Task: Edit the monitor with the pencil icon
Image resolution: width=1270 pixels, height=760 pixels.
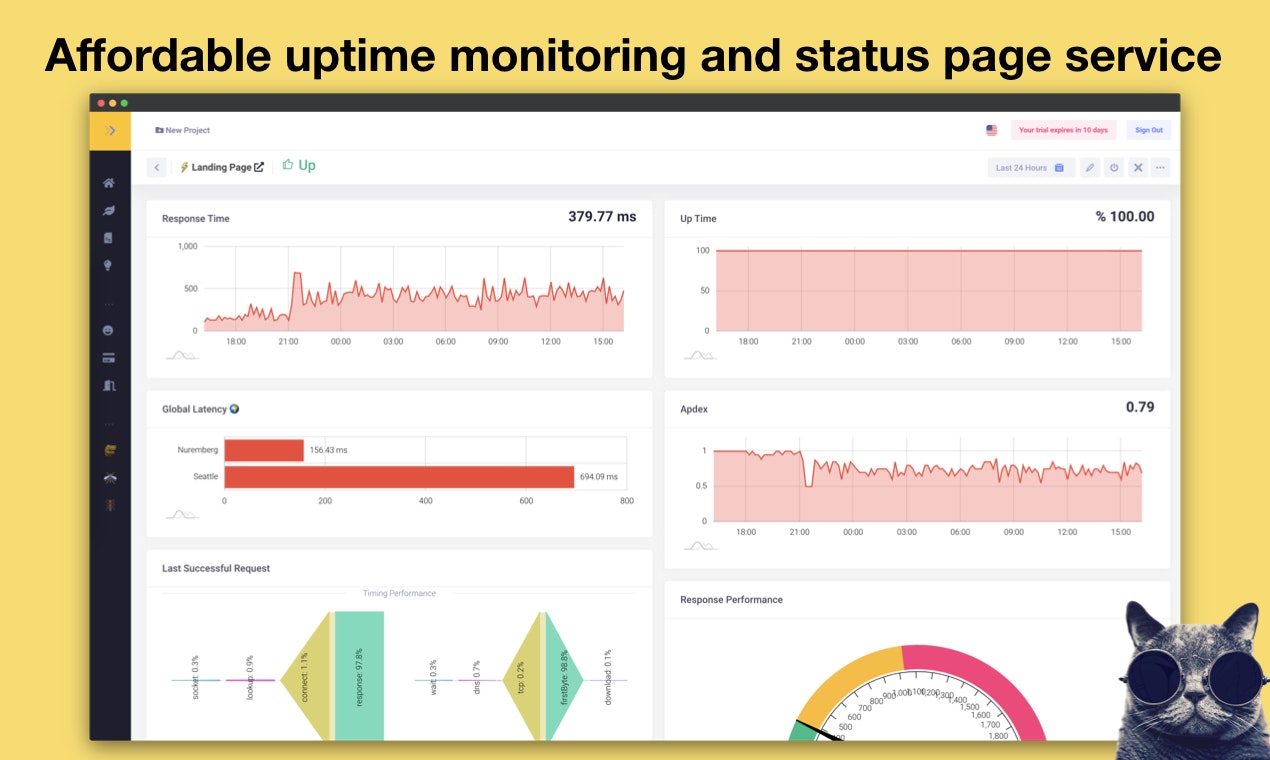Action: click(x=1091, y=168)
